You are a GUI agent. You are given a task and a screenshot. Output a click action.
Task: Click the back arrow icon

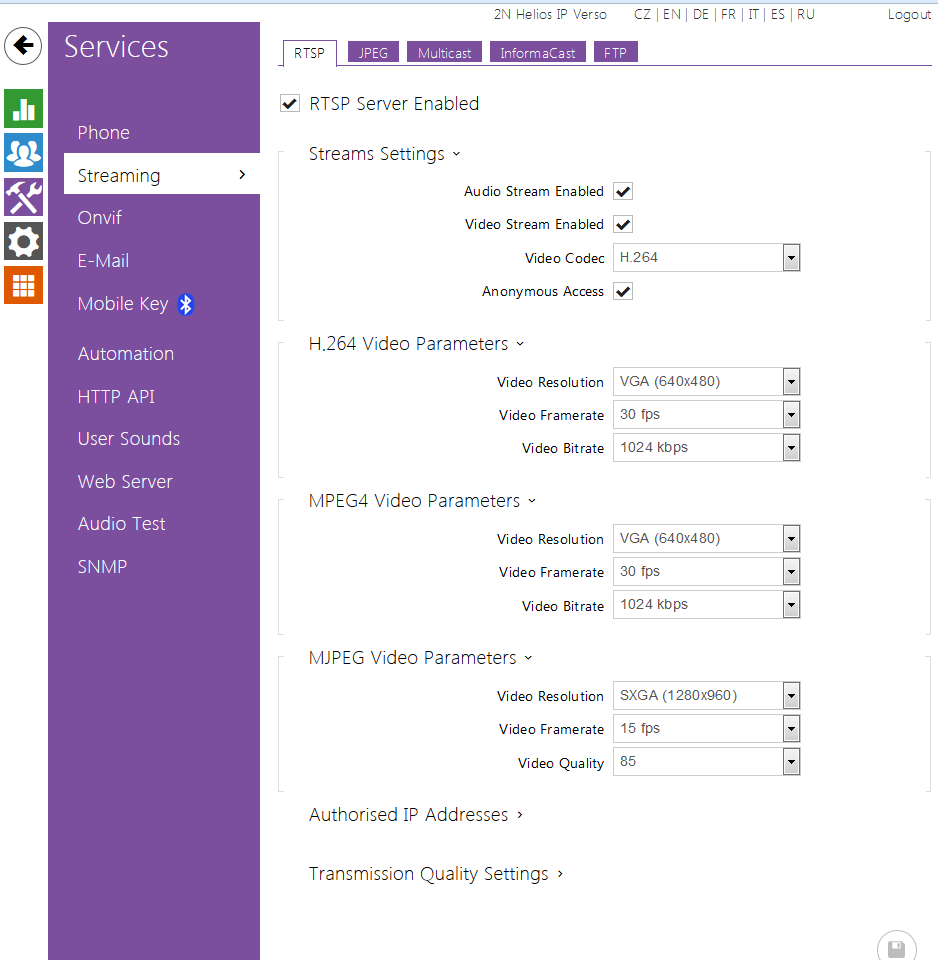pos(23,46)
